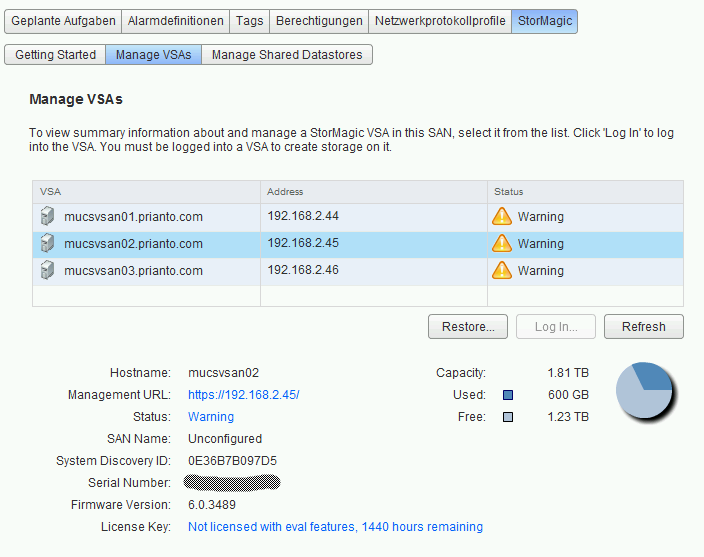The height and width of the screenshot is (557, 704).
Task: Select row mucsvsan03.prianto.com
Action: [x=358, y=272]
